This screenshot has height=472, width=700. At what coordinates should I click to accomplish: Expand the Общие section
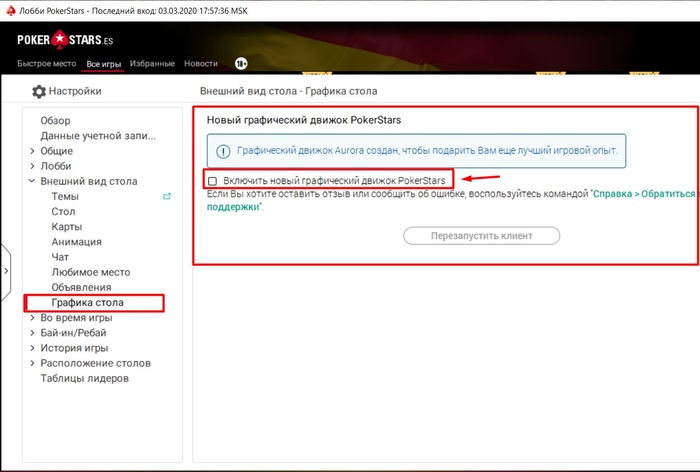[32, 151]
